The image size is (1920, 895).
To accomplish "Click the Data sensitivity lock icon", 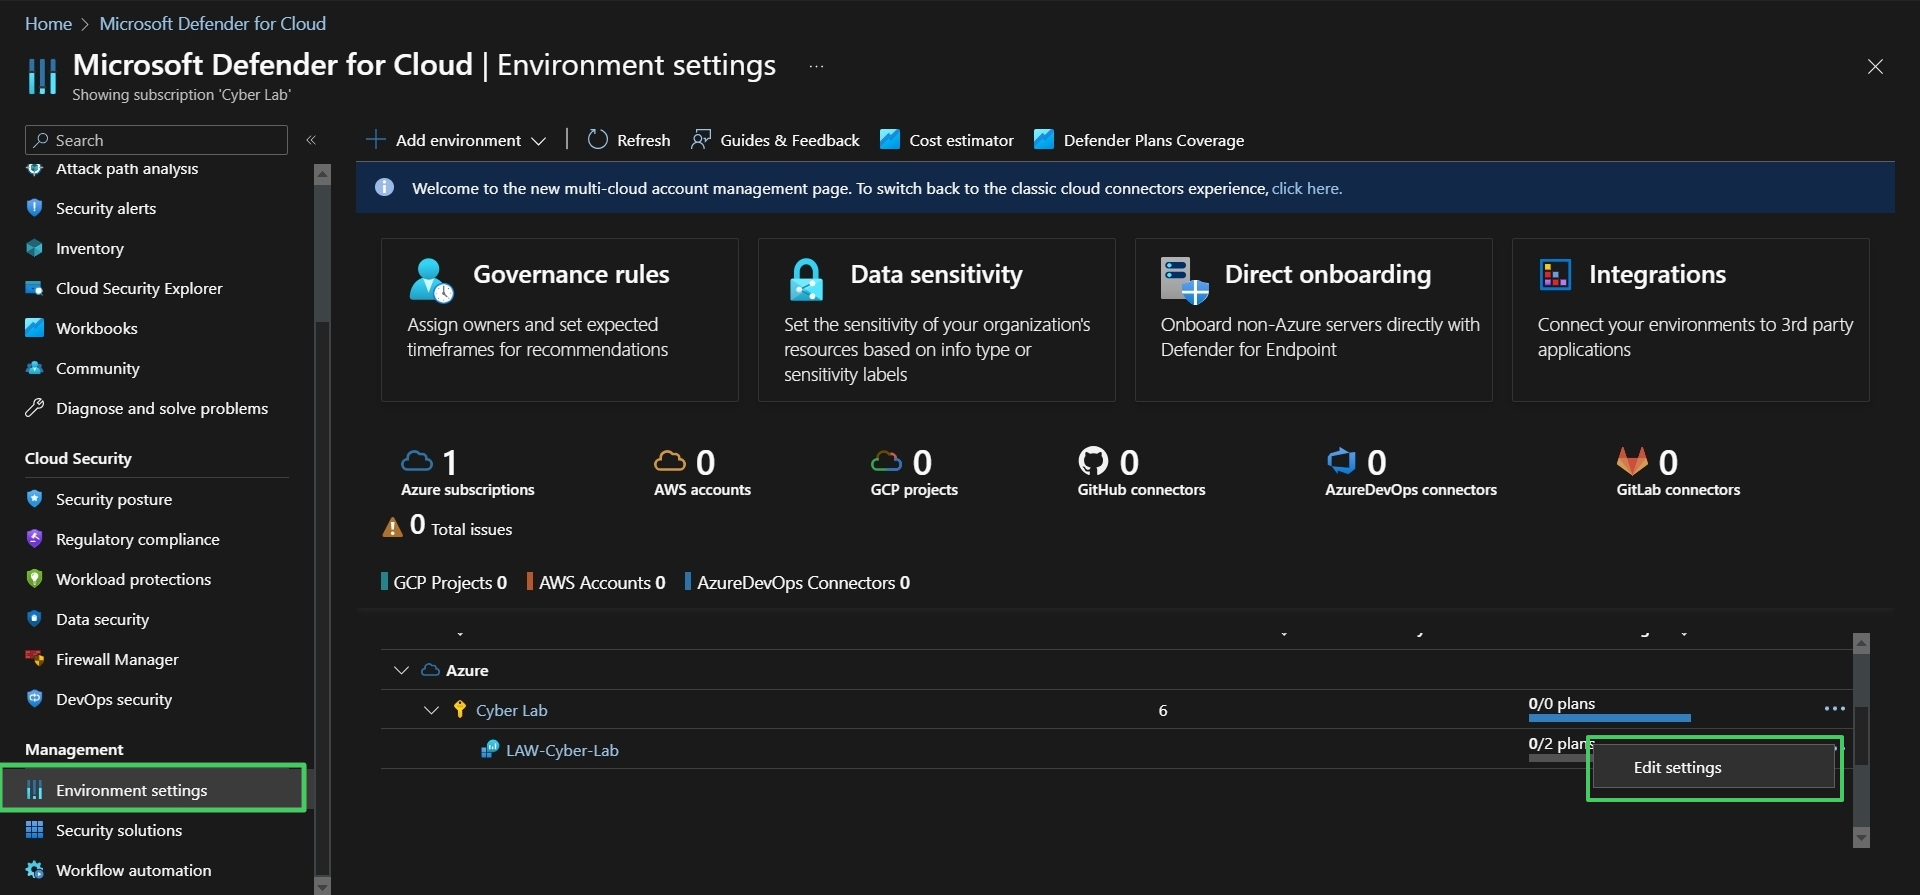I will tap(806, 280).
